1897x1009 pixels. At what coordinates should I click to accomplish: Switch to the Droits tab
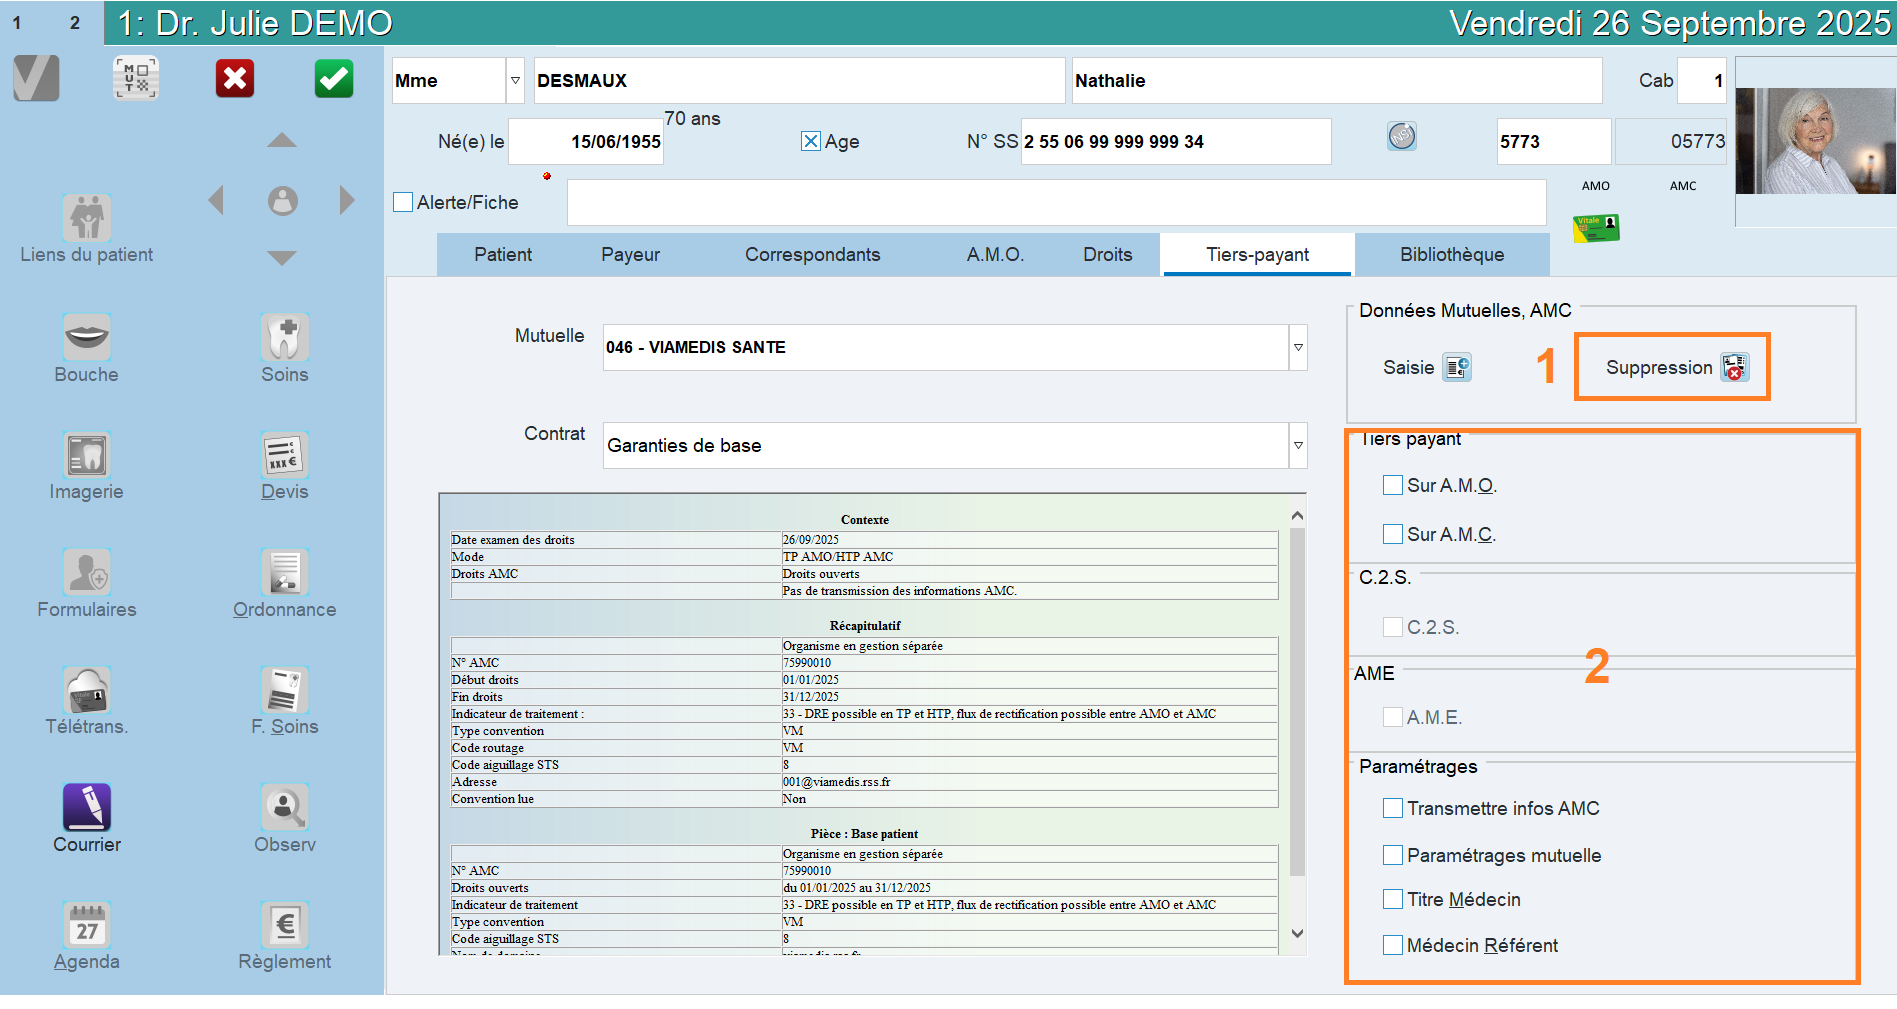point(1107,255)
